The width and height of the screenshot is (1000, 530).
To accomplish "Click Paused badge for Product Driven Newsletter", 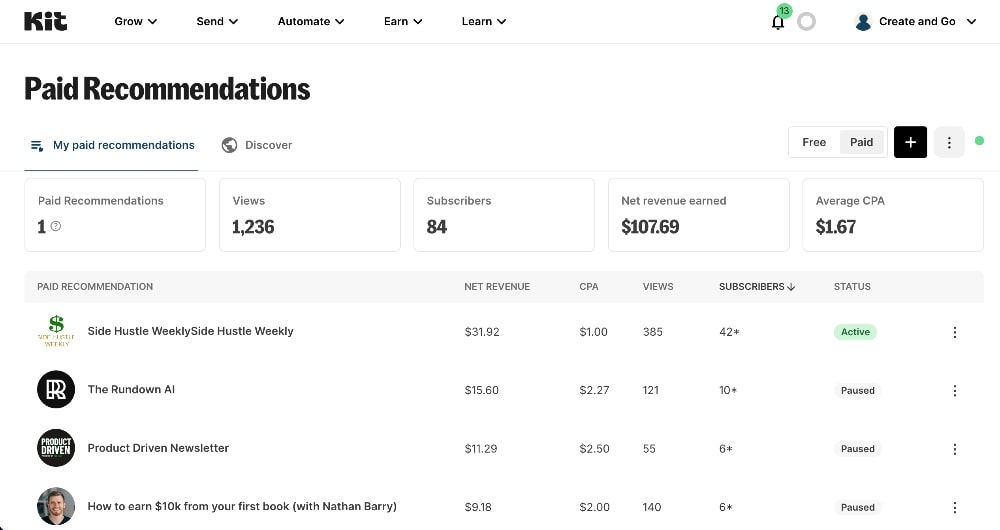I will [857, 449].
